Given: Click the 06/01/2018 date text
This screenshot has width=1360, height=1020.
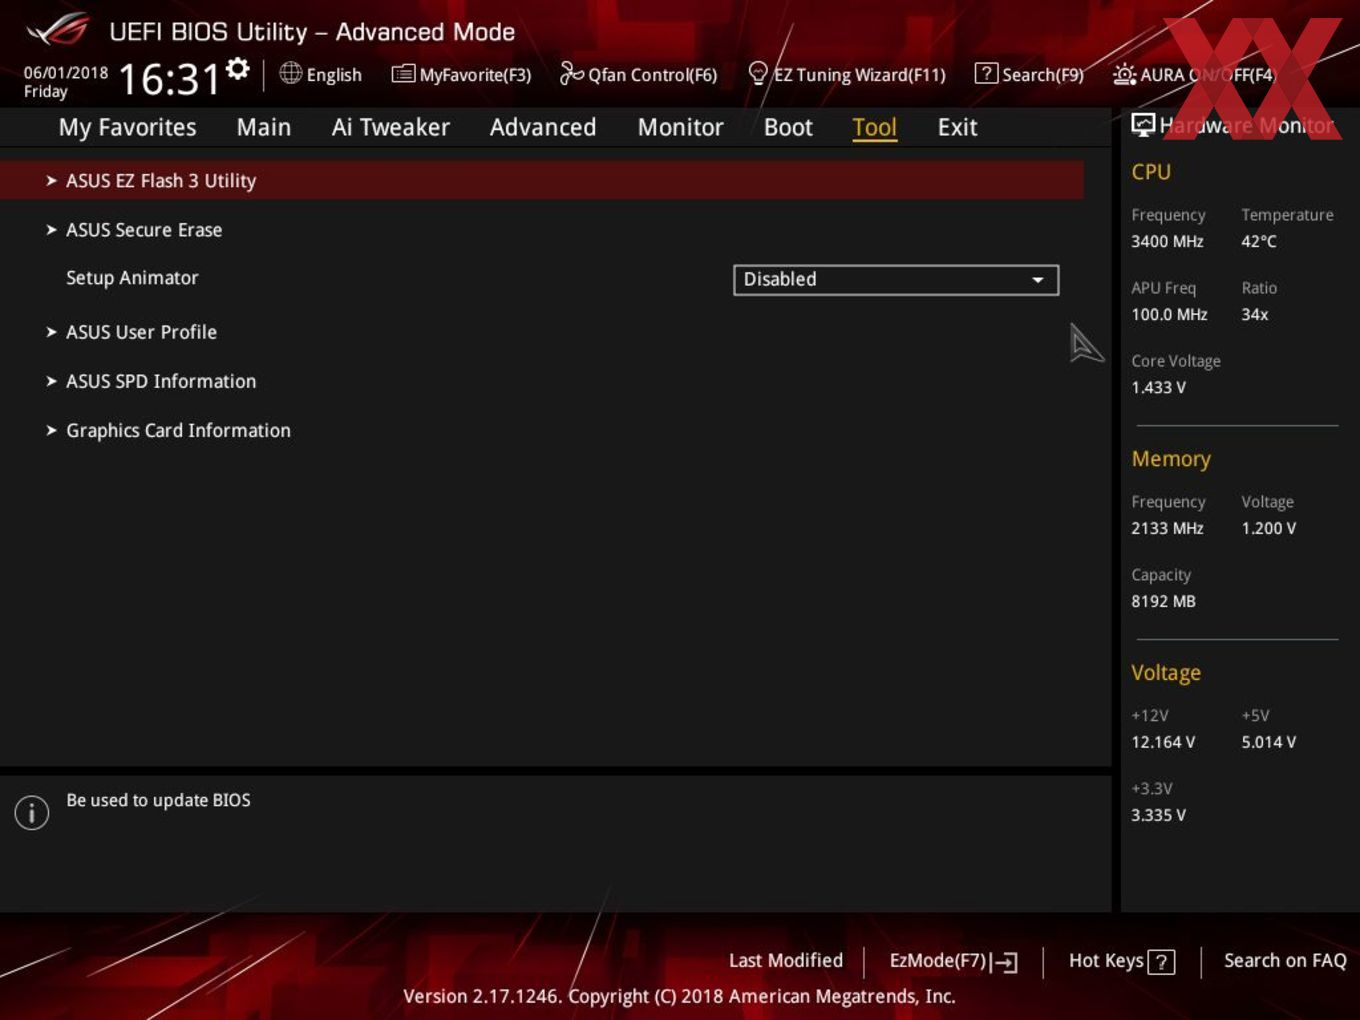Looking at the screenshot, I should 66,72.
